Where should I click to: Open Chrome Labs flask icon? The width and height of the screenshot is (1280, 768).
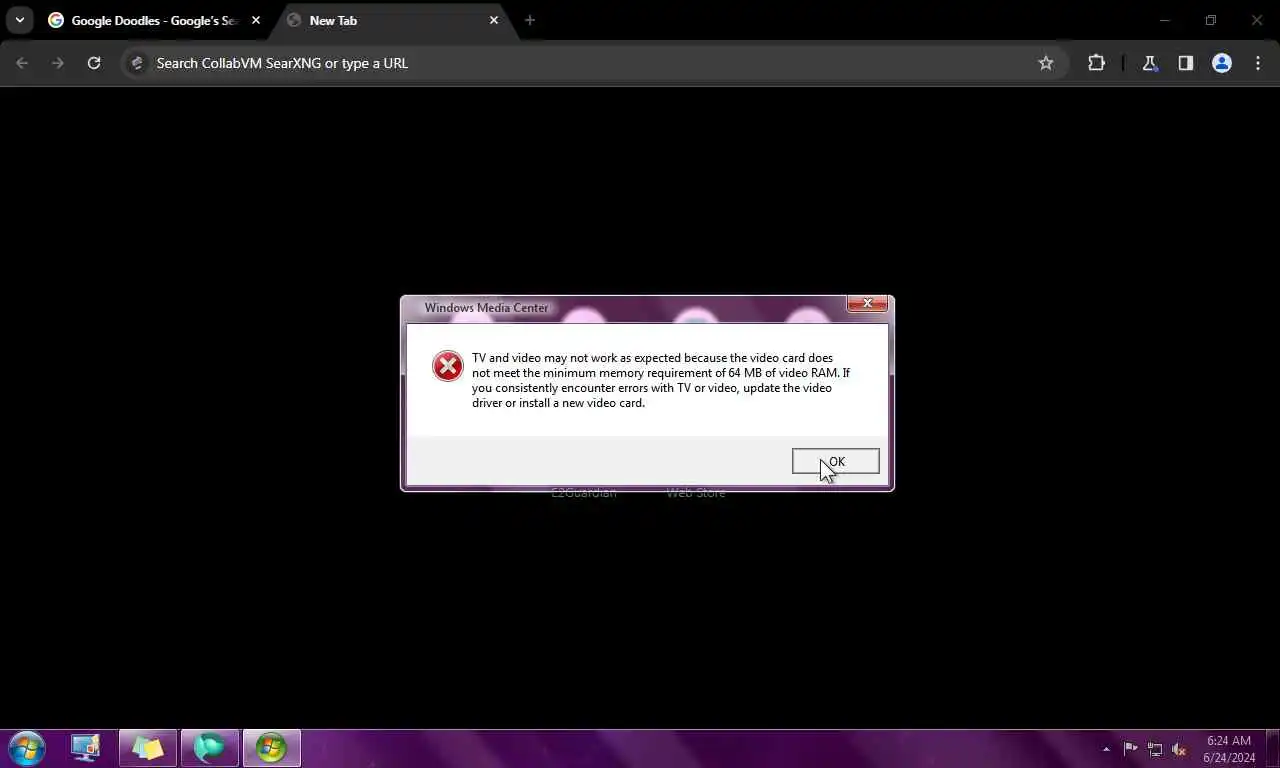coord(1150,63)
